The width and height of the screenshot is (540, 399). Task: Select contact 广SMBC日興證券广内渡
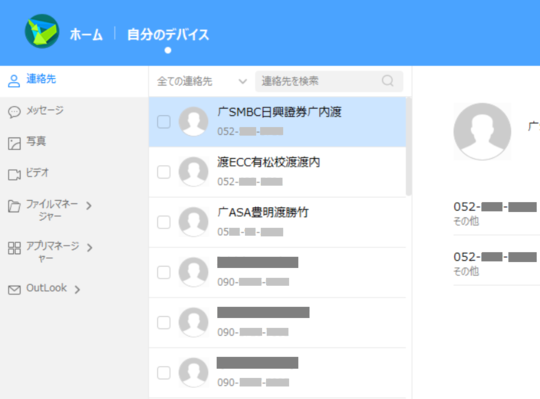[277, 122]
